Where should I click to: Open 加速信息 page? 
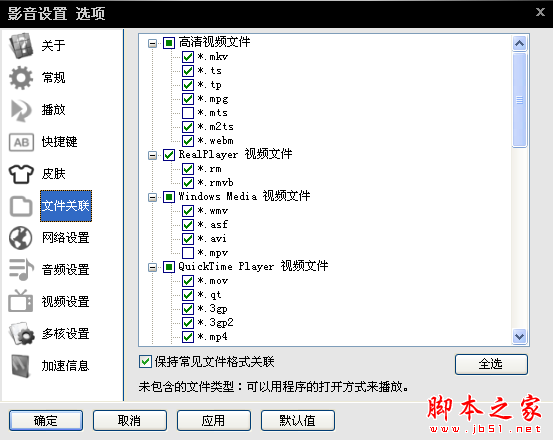pyautogui.click(x=66, y=366)
